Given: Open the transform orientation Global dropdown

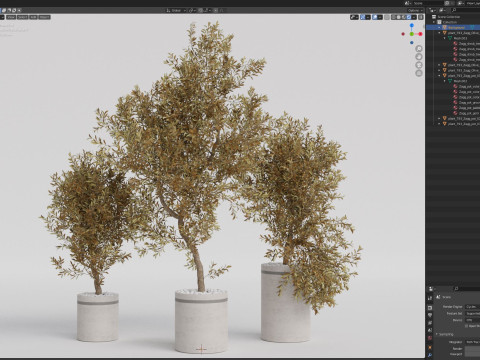Looking at the screenshot, I should pyautogui.click(x=176, y=10).
